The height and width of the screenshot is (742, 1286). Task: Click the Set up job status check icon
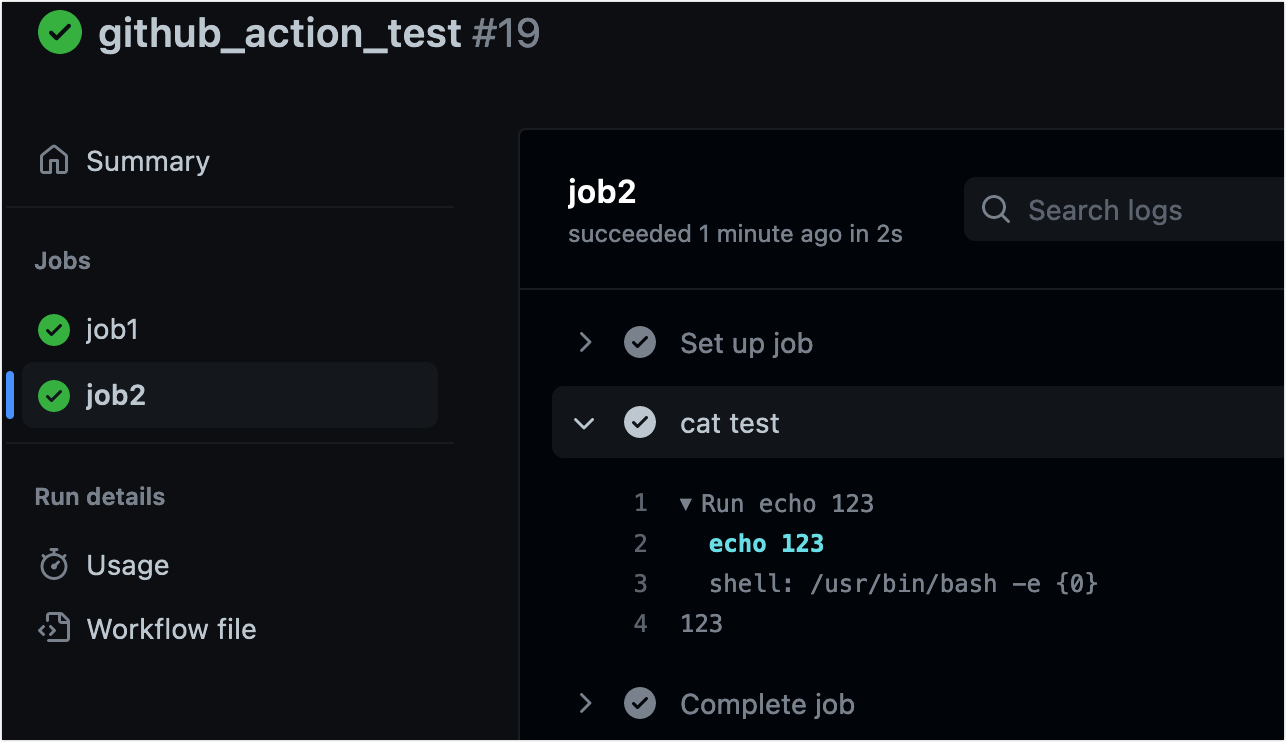point(640,343)
